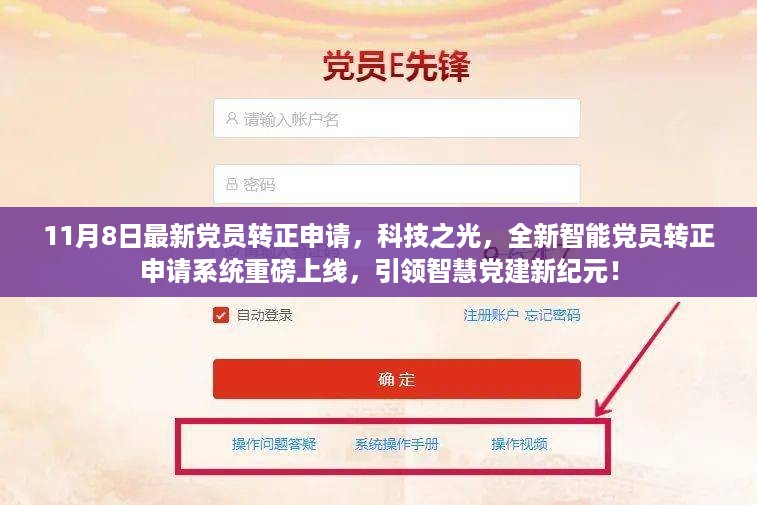Click the shield icon behind the purple banner
The height and width of the screenshot is (505, 757).
pos(232,252)
